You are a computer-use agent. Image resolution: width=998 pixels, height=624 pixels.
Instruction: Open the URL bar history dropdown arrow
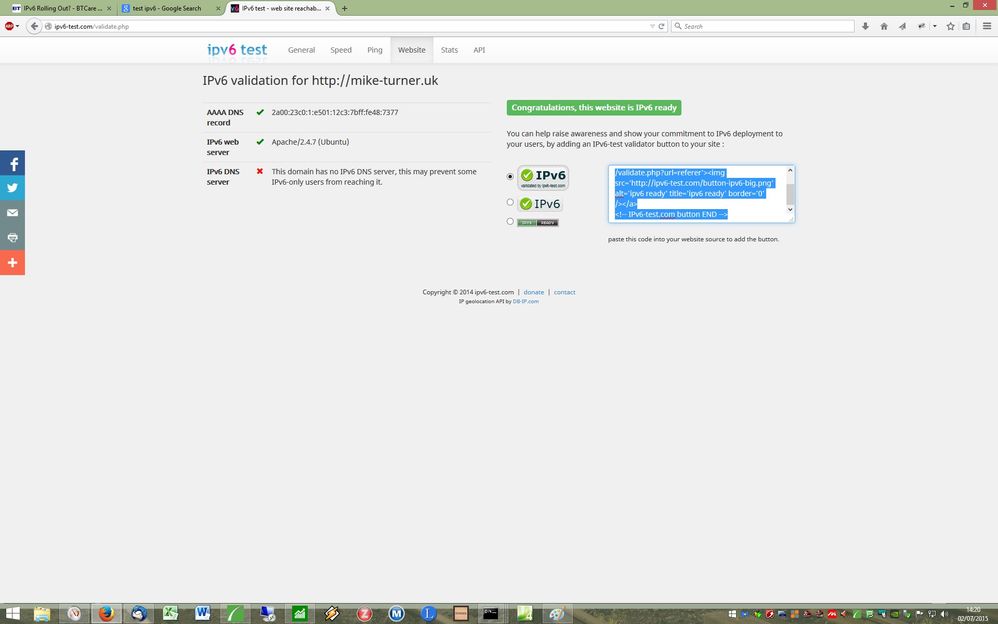click(x=652, y=26)
